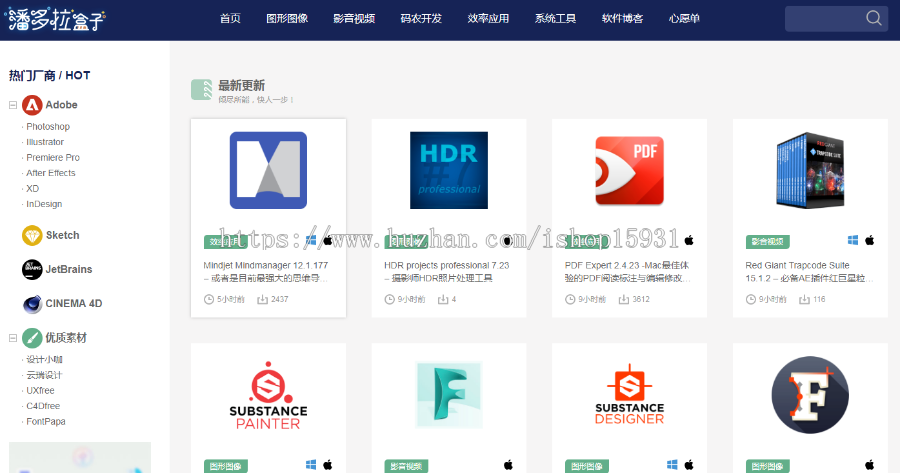Click the search magnifier icon

874,18
